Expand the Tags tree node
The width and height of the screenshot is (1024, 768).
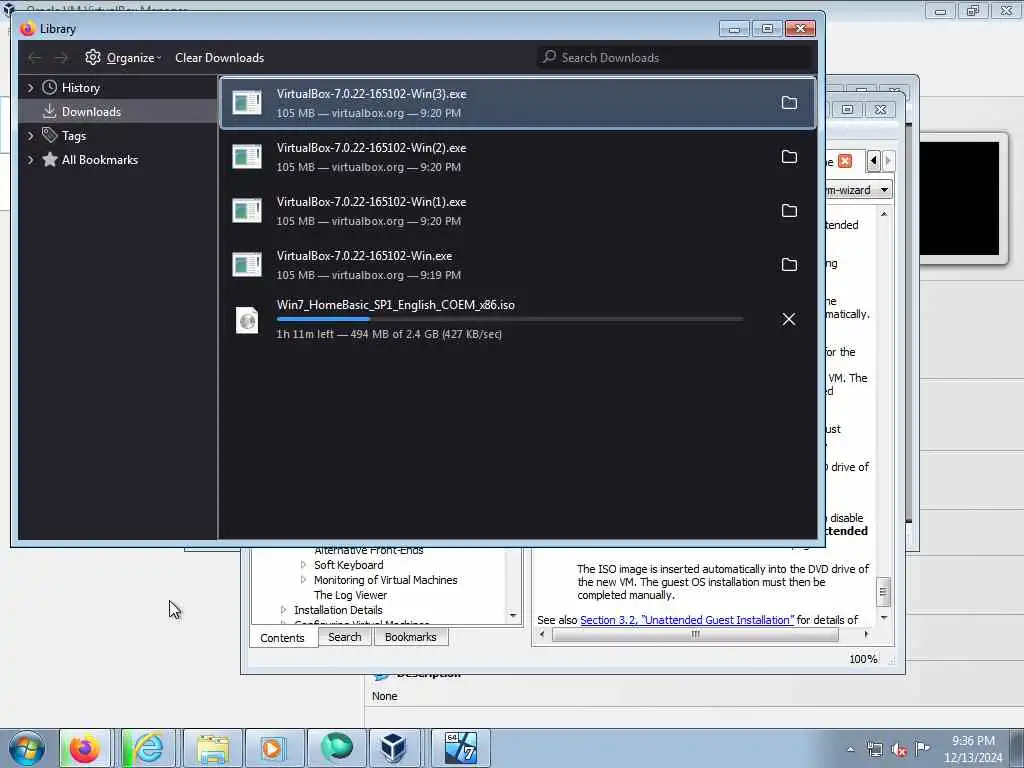(30, 136)
